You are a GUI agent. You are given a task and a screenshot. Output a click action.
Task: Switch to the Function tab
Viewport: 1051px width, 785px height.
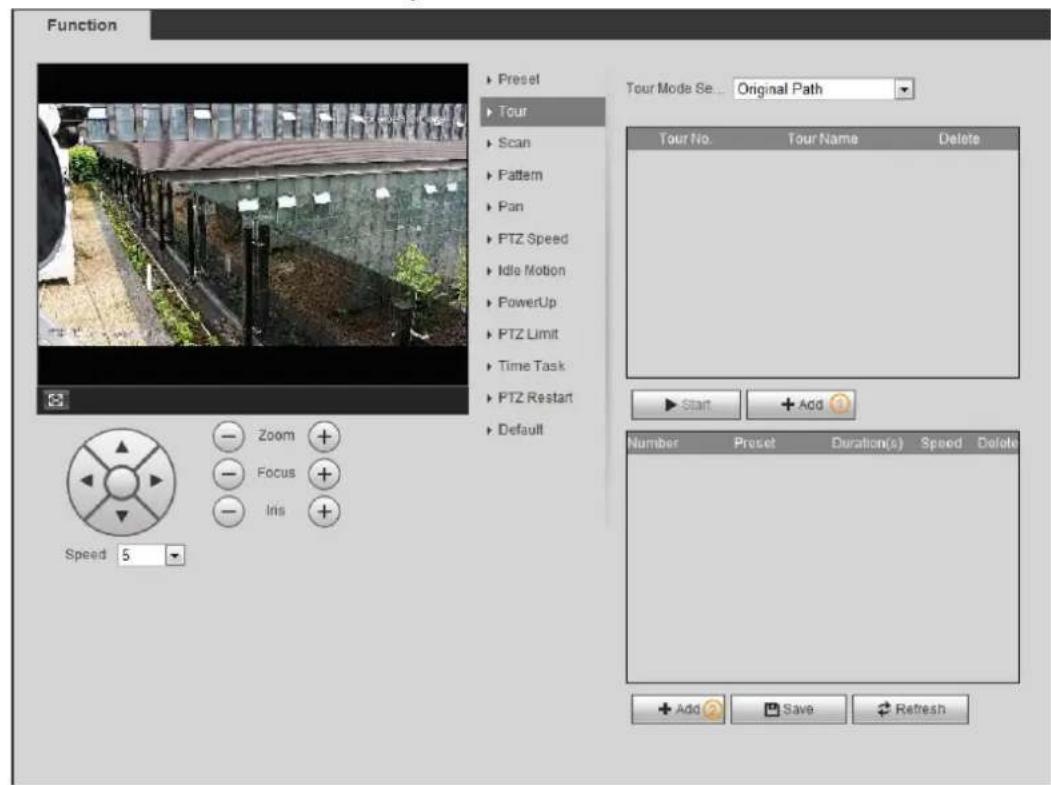coord(82,25)
